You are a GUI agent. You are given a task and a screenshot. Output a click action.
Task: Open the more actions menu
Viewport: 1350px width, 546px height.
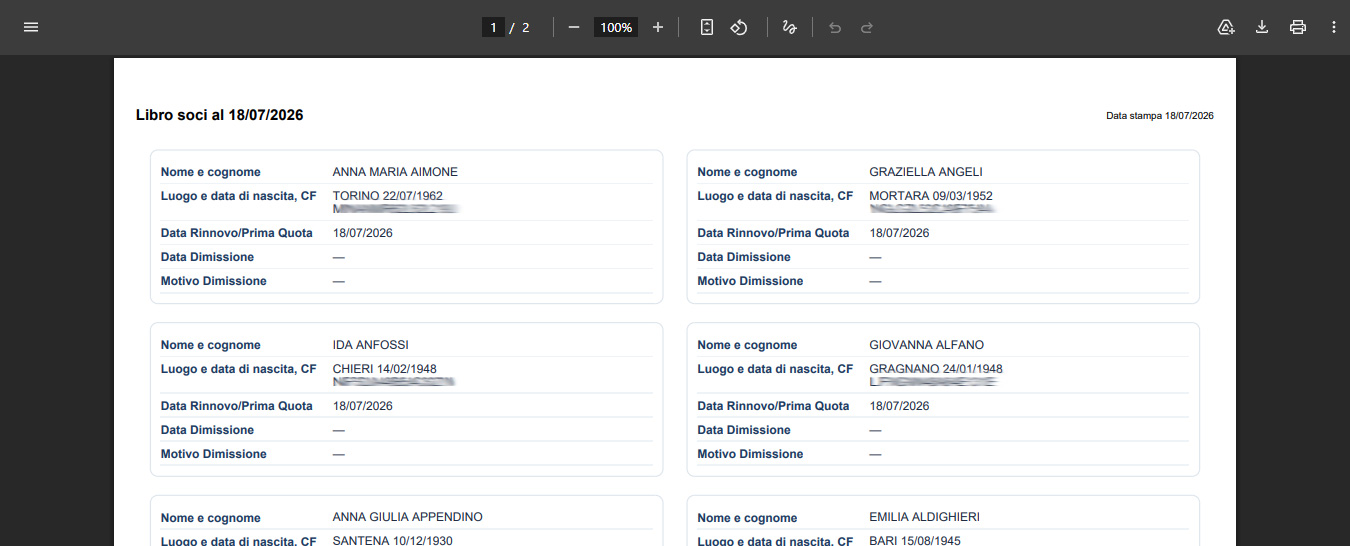coord(1333,27)
